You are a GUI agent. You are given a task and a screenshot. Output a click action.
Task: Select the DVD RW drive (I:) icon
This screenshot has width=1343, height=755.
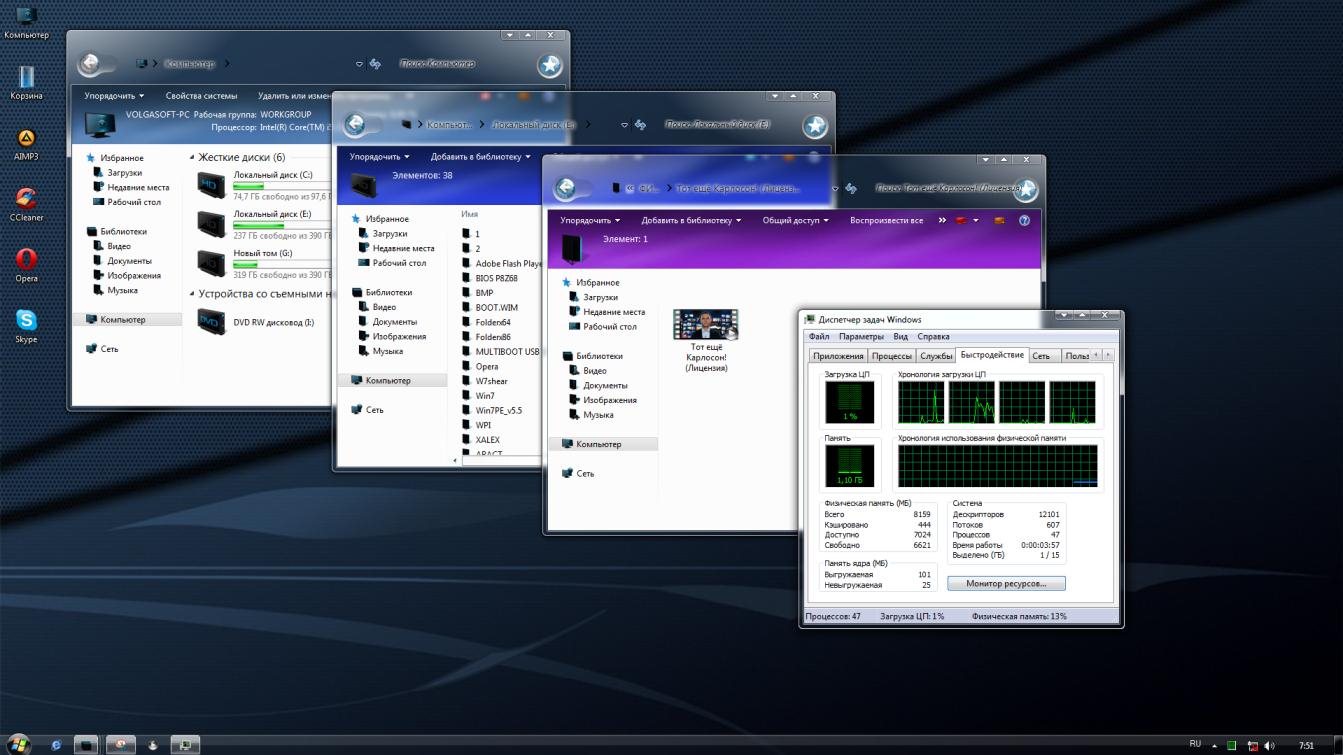click(211, 322)
